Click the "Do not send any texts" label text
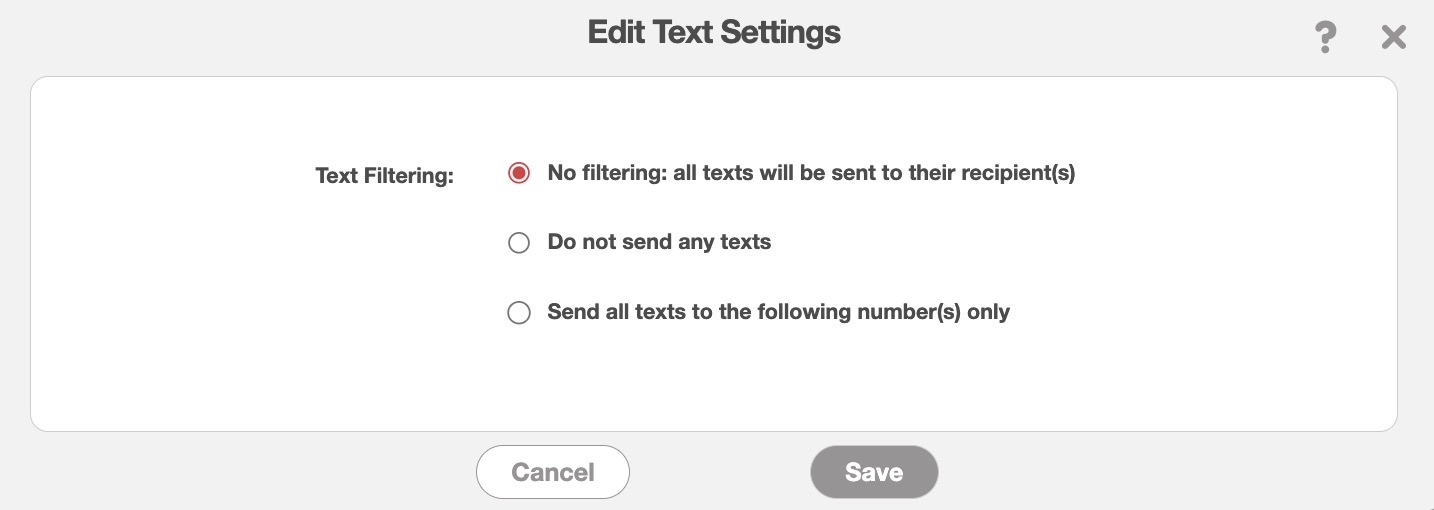Image resolution: width=1434 pixels, height=510 pixels. point(659,242)
